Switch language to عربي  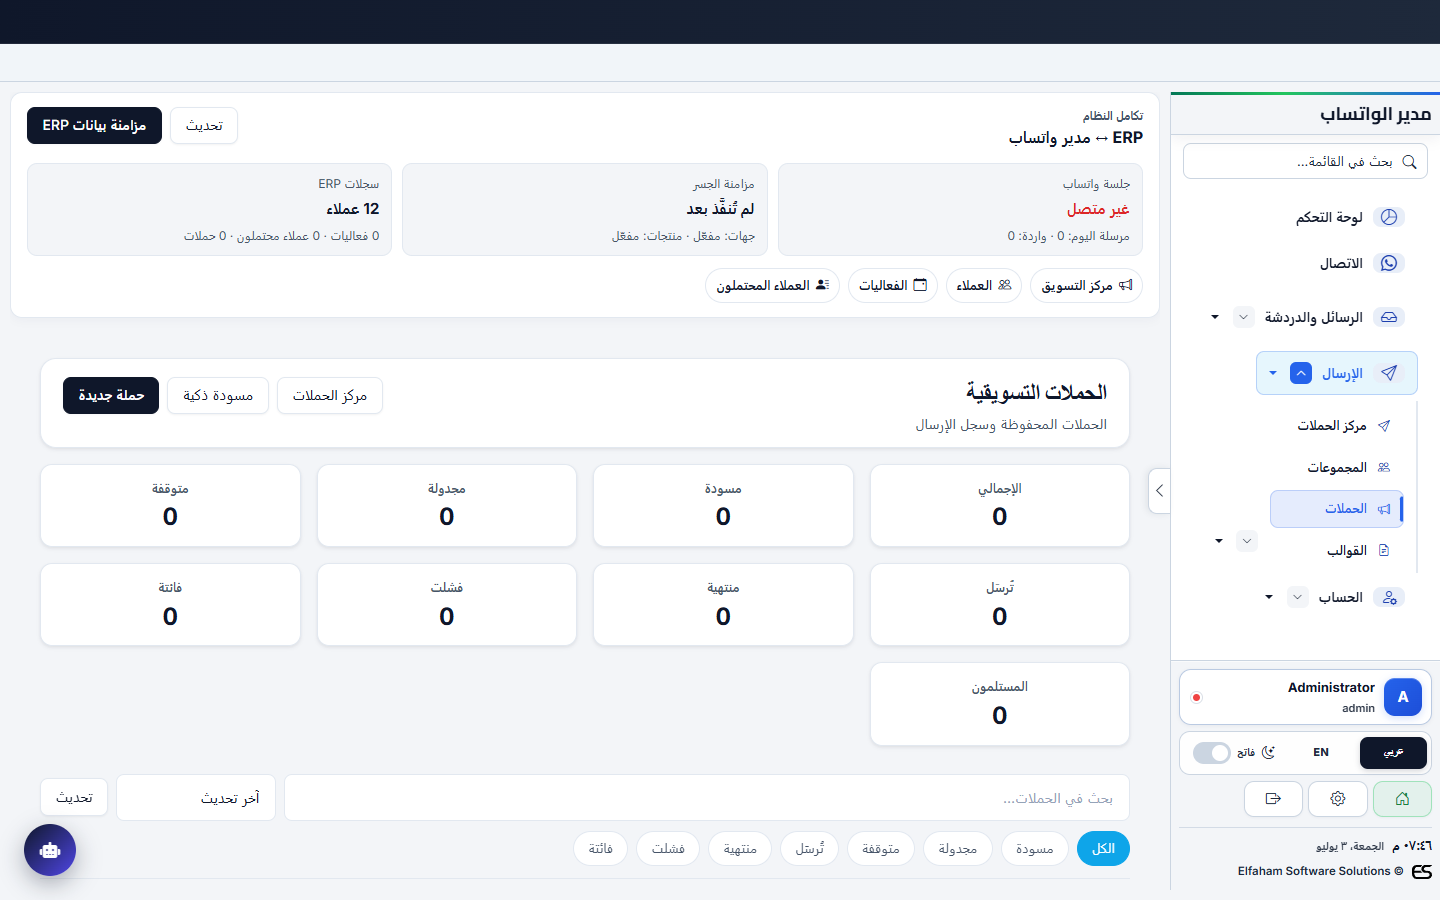[x=1393, y=753]
